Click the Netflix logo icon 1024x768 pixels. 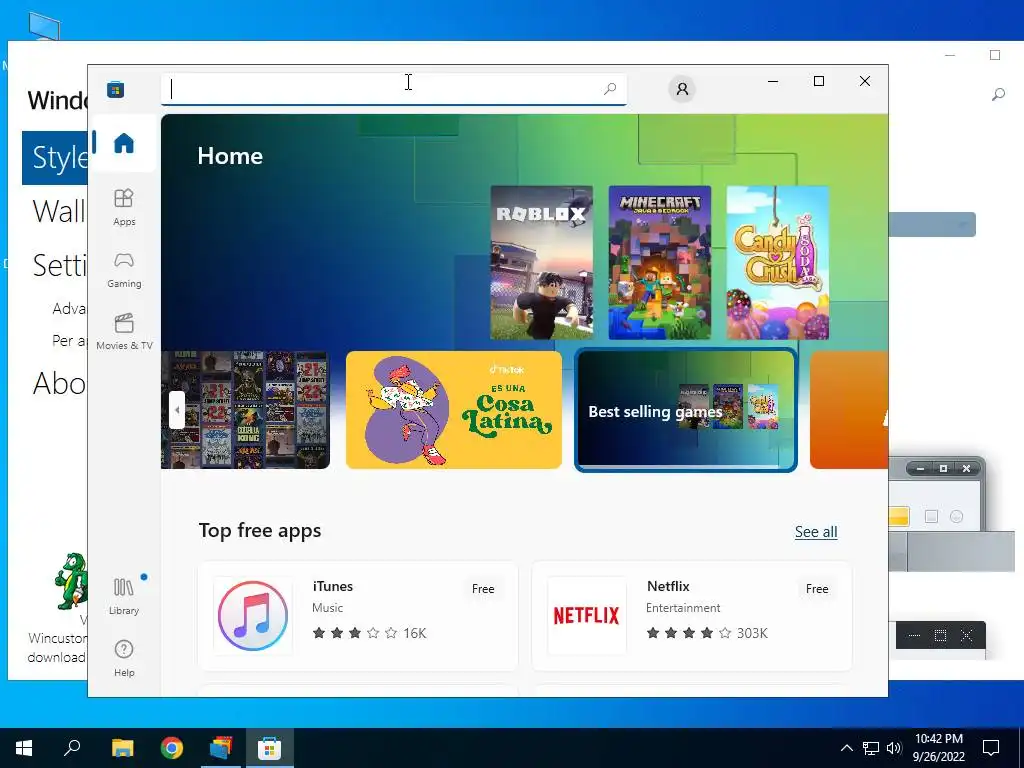point(586,616)
